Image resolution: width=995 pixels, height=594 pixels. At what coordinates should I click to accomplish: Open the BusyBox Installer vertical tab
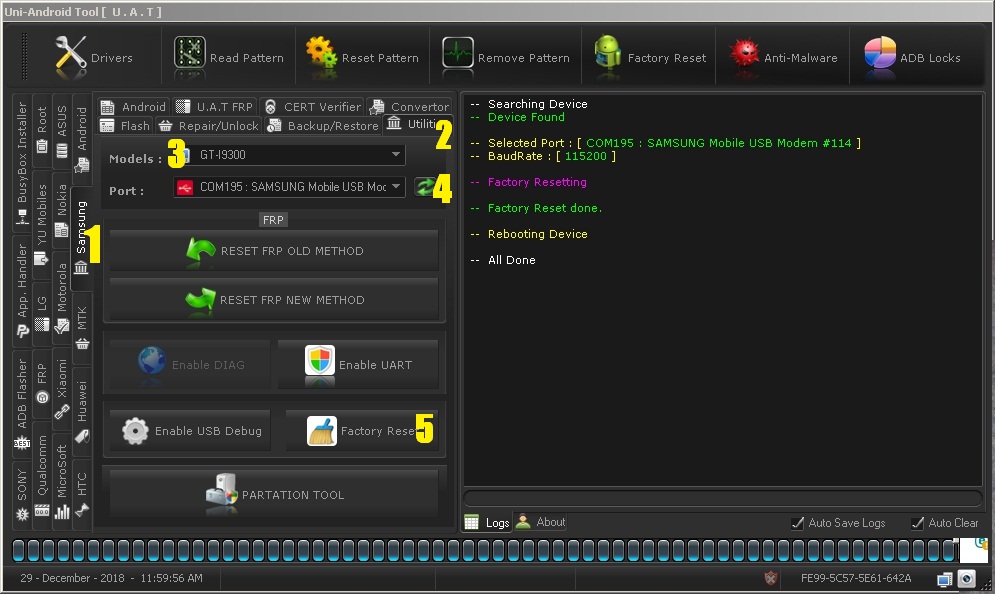tap(22, 163)
